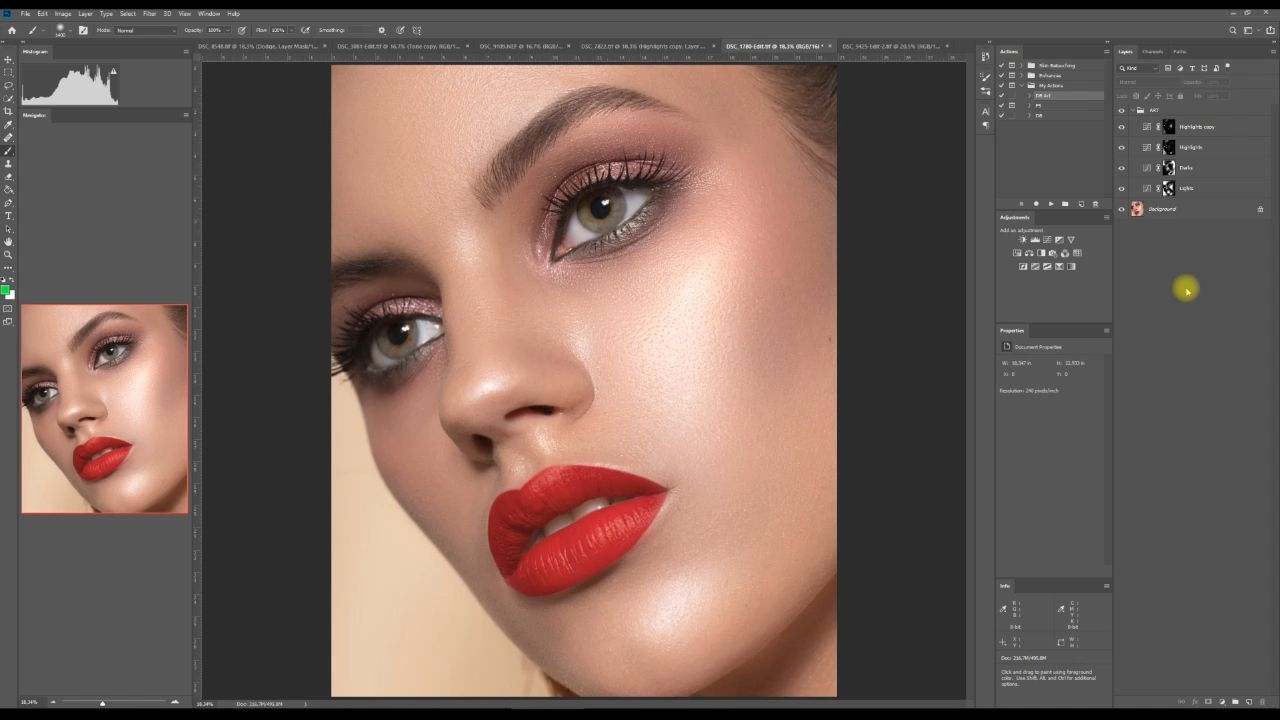Open the Filter menu

pyautogui.click(x=149, y=14)
